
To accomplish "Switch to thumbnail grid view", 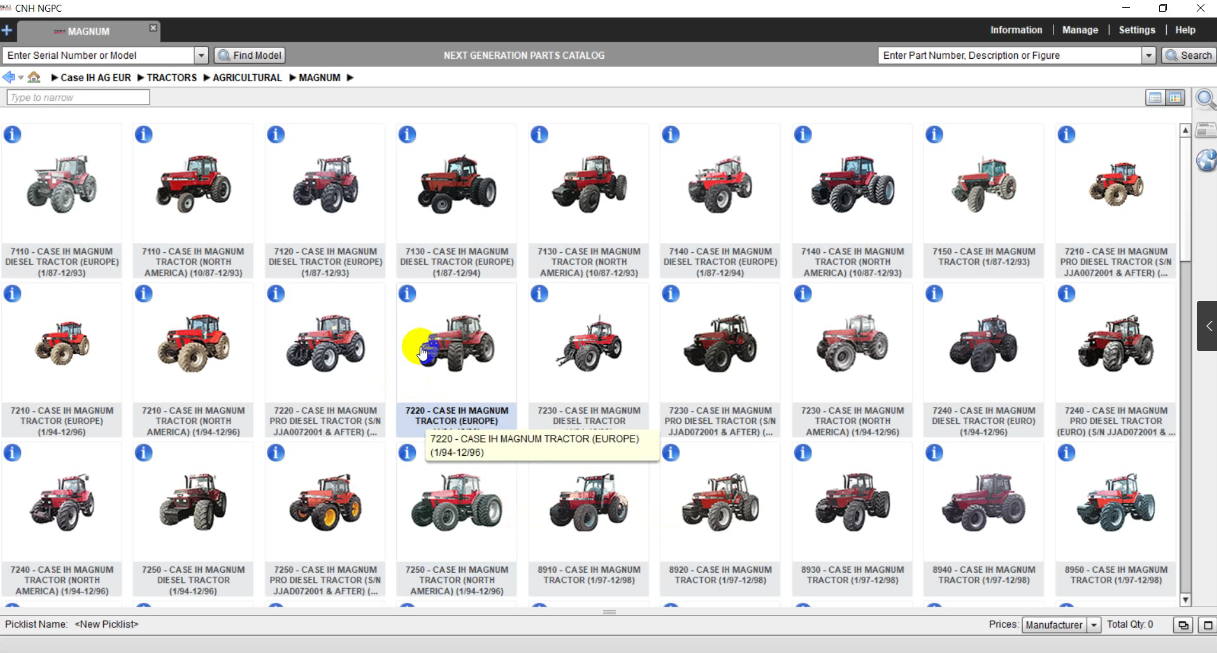I will pyautogui.click(x=1175, y=97).
